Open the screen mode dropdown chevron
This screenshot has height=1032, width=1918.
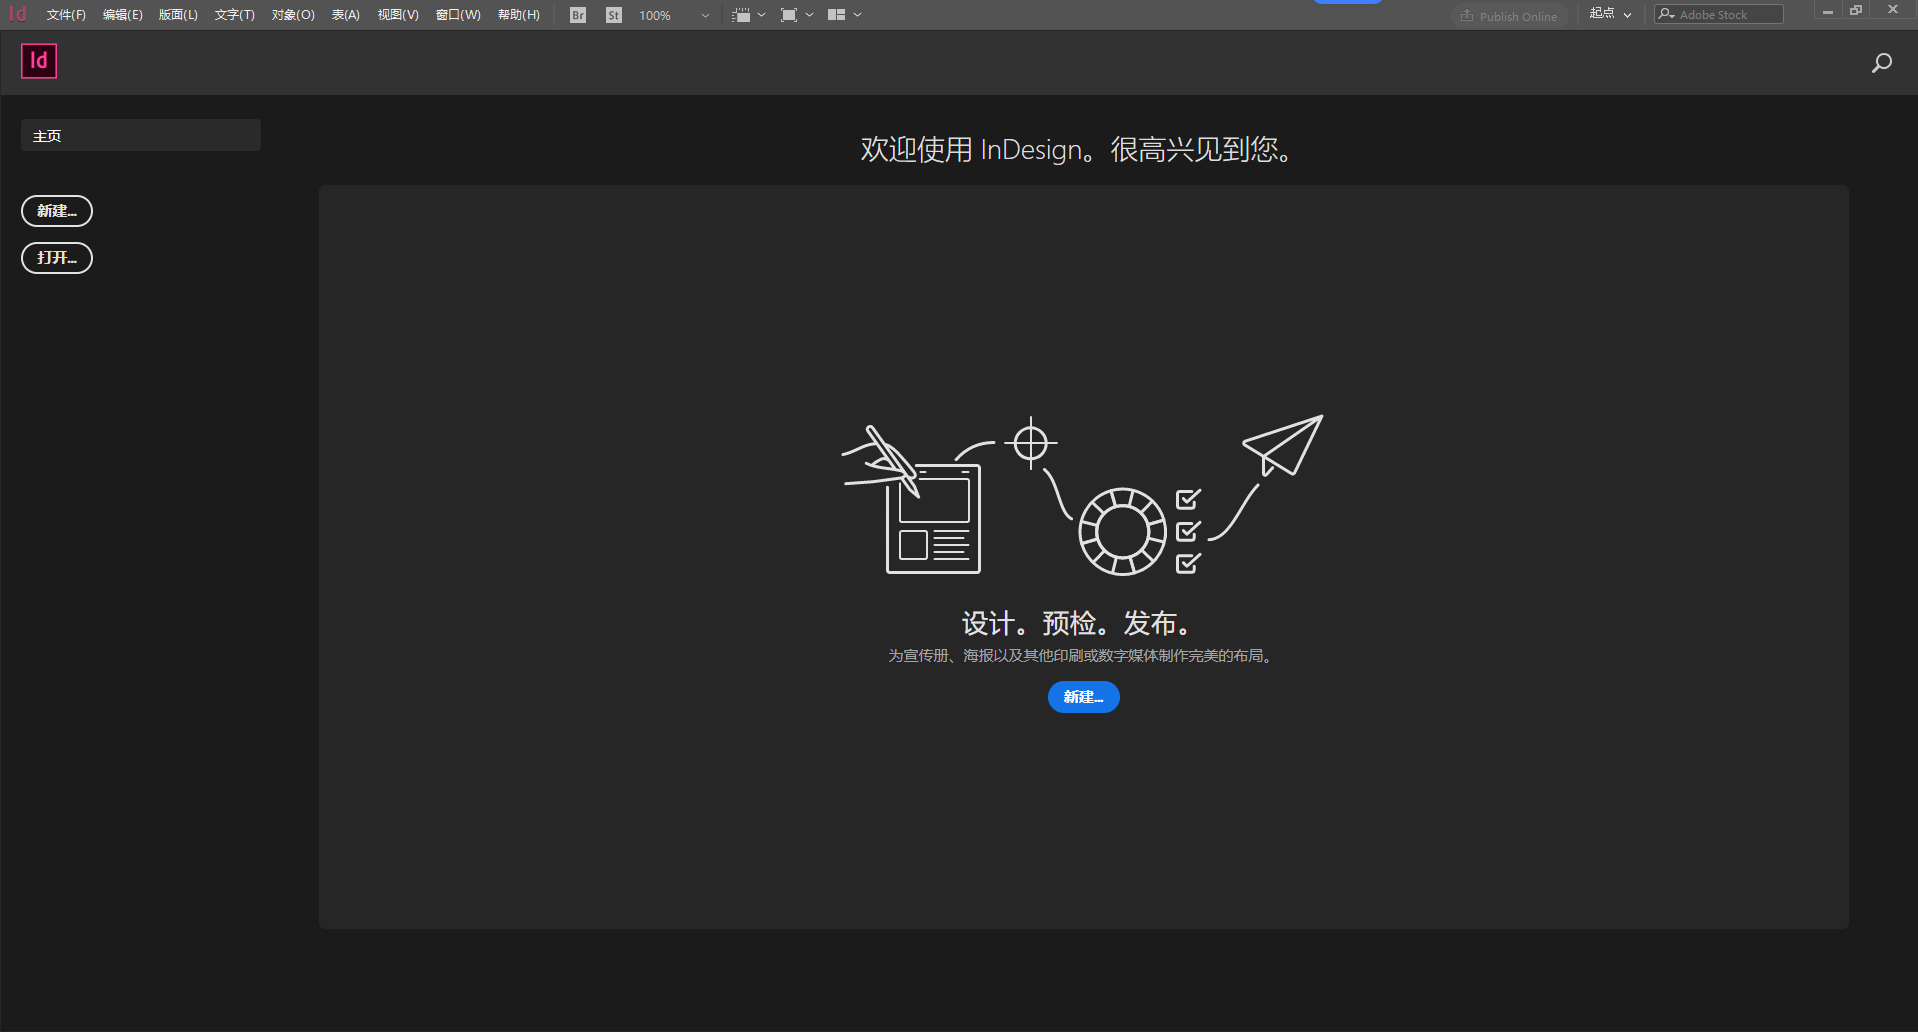pos(808,15)
